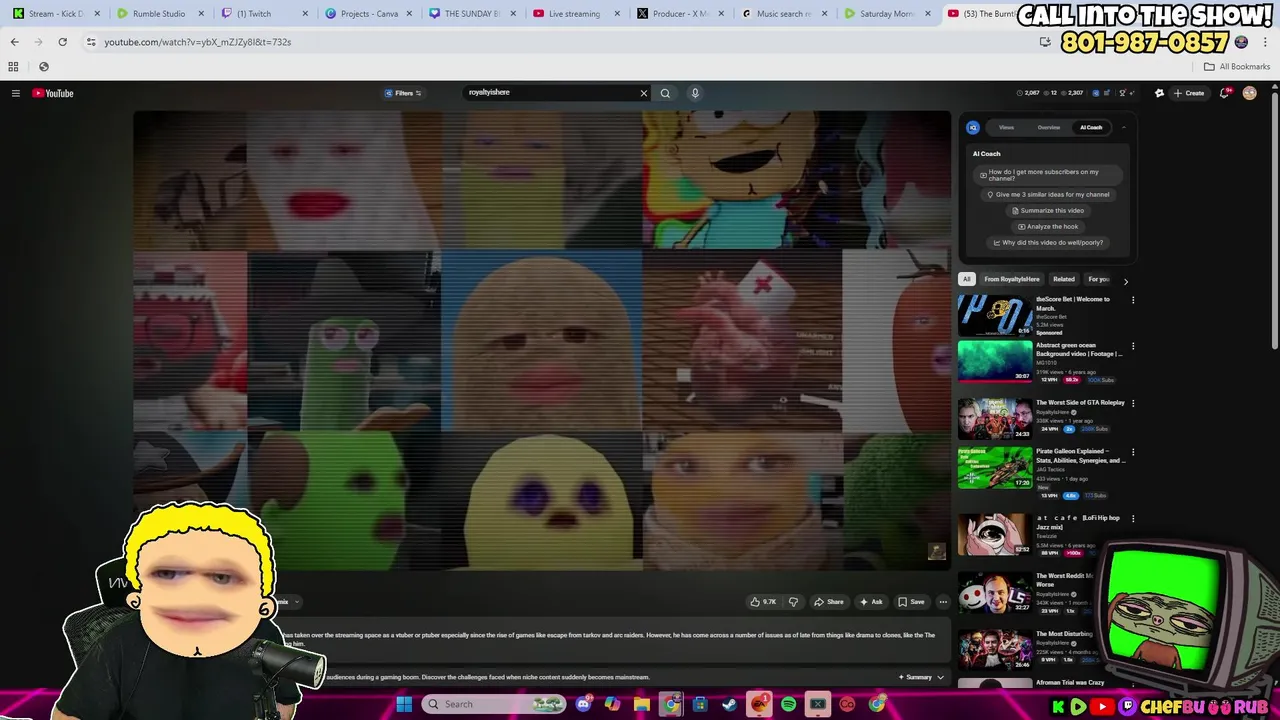Show more chips with right arrow
The width and height of the screenshot is (1280, 720).
click(x=1126, y=281)
